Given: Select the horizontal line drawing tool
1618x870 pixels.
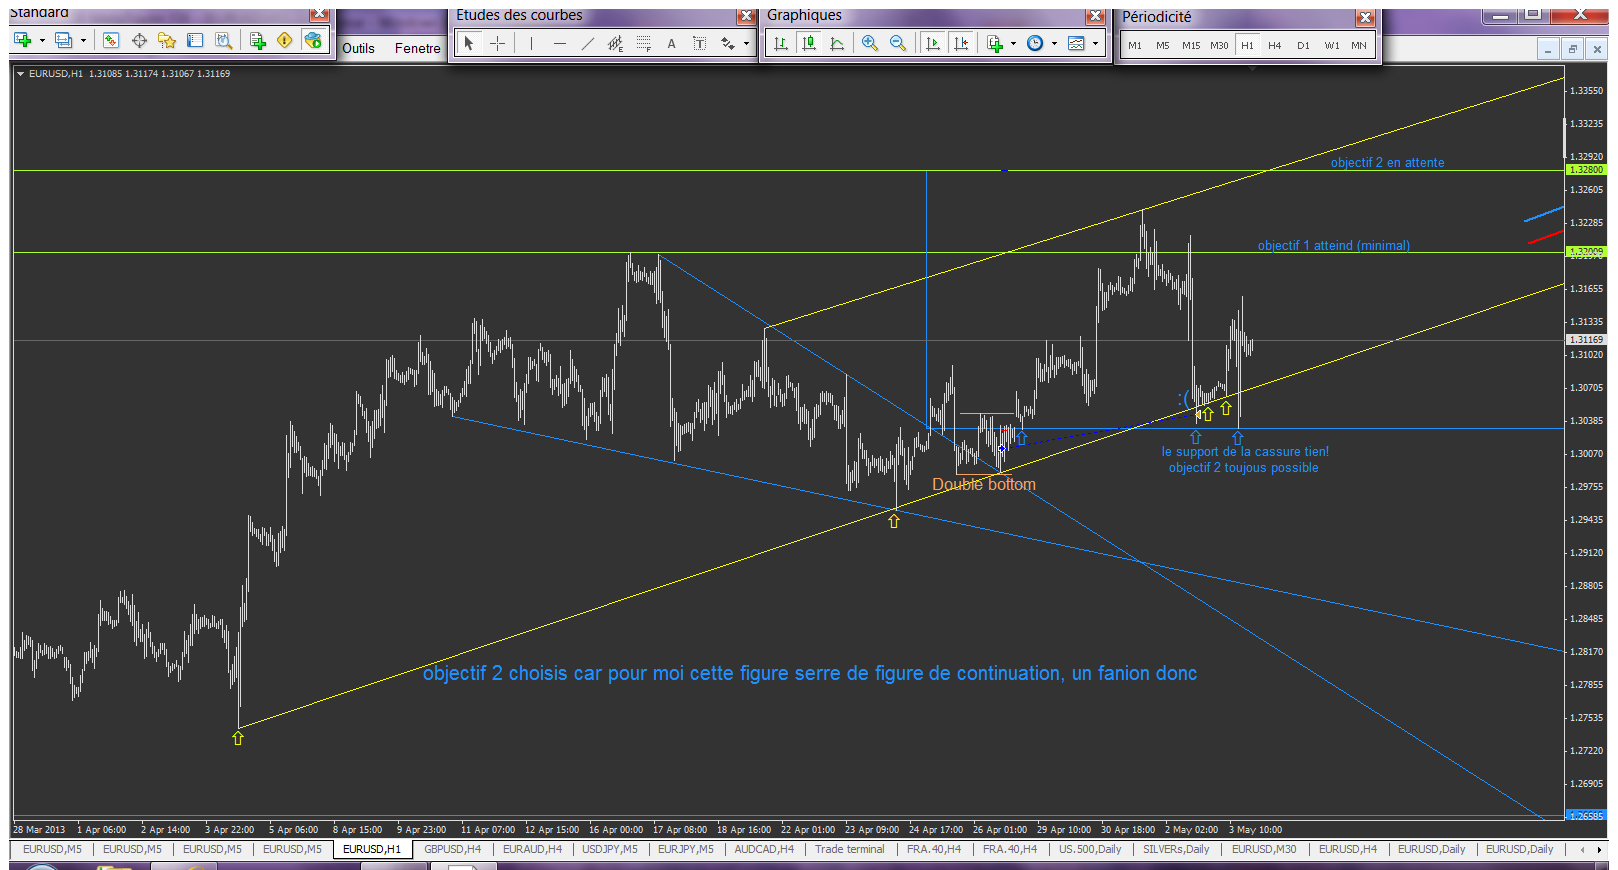Looking at the screenshot, I should pyautogui.click(x=559, y=43).
